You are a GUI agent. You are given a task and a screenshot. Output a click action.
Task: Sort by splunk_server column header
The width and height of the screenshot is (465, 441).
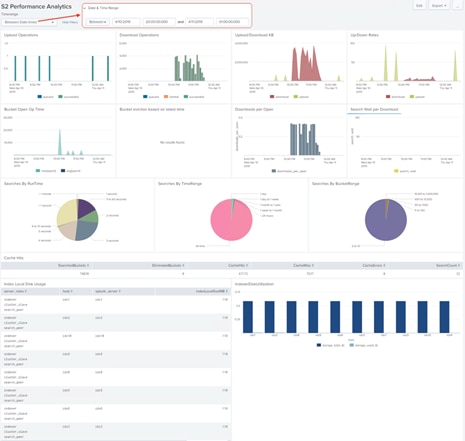tap(108, 291)
